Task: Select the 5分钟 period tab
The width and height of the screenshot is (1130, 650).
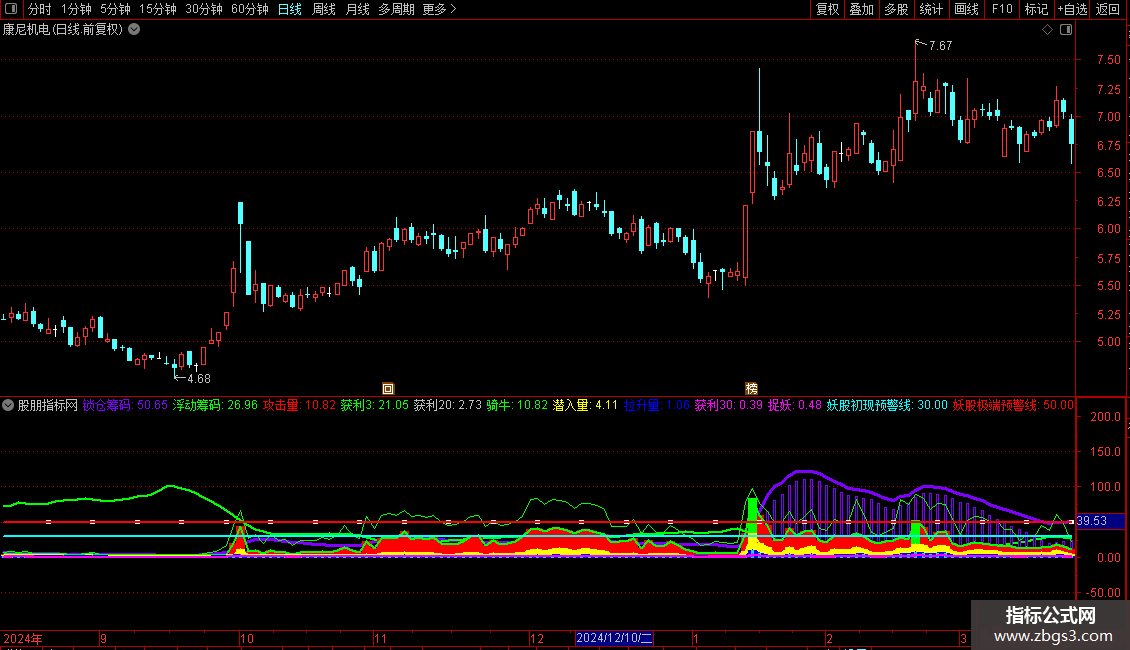Action: coord(115,9)
